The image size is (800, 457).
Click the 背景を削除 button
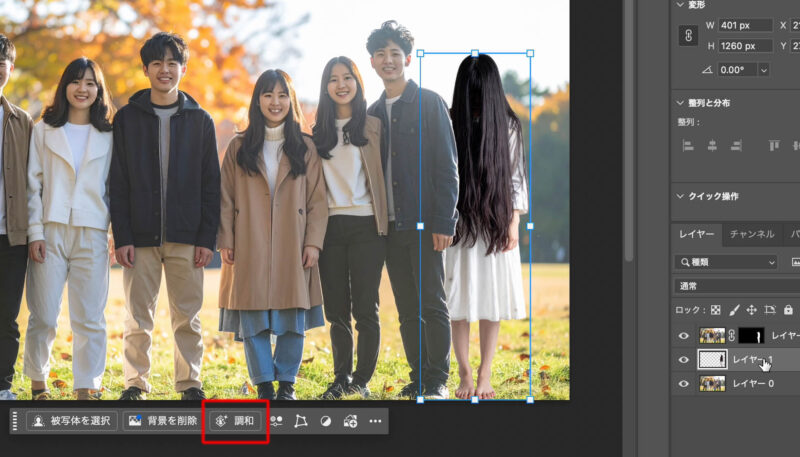(163, 421)
